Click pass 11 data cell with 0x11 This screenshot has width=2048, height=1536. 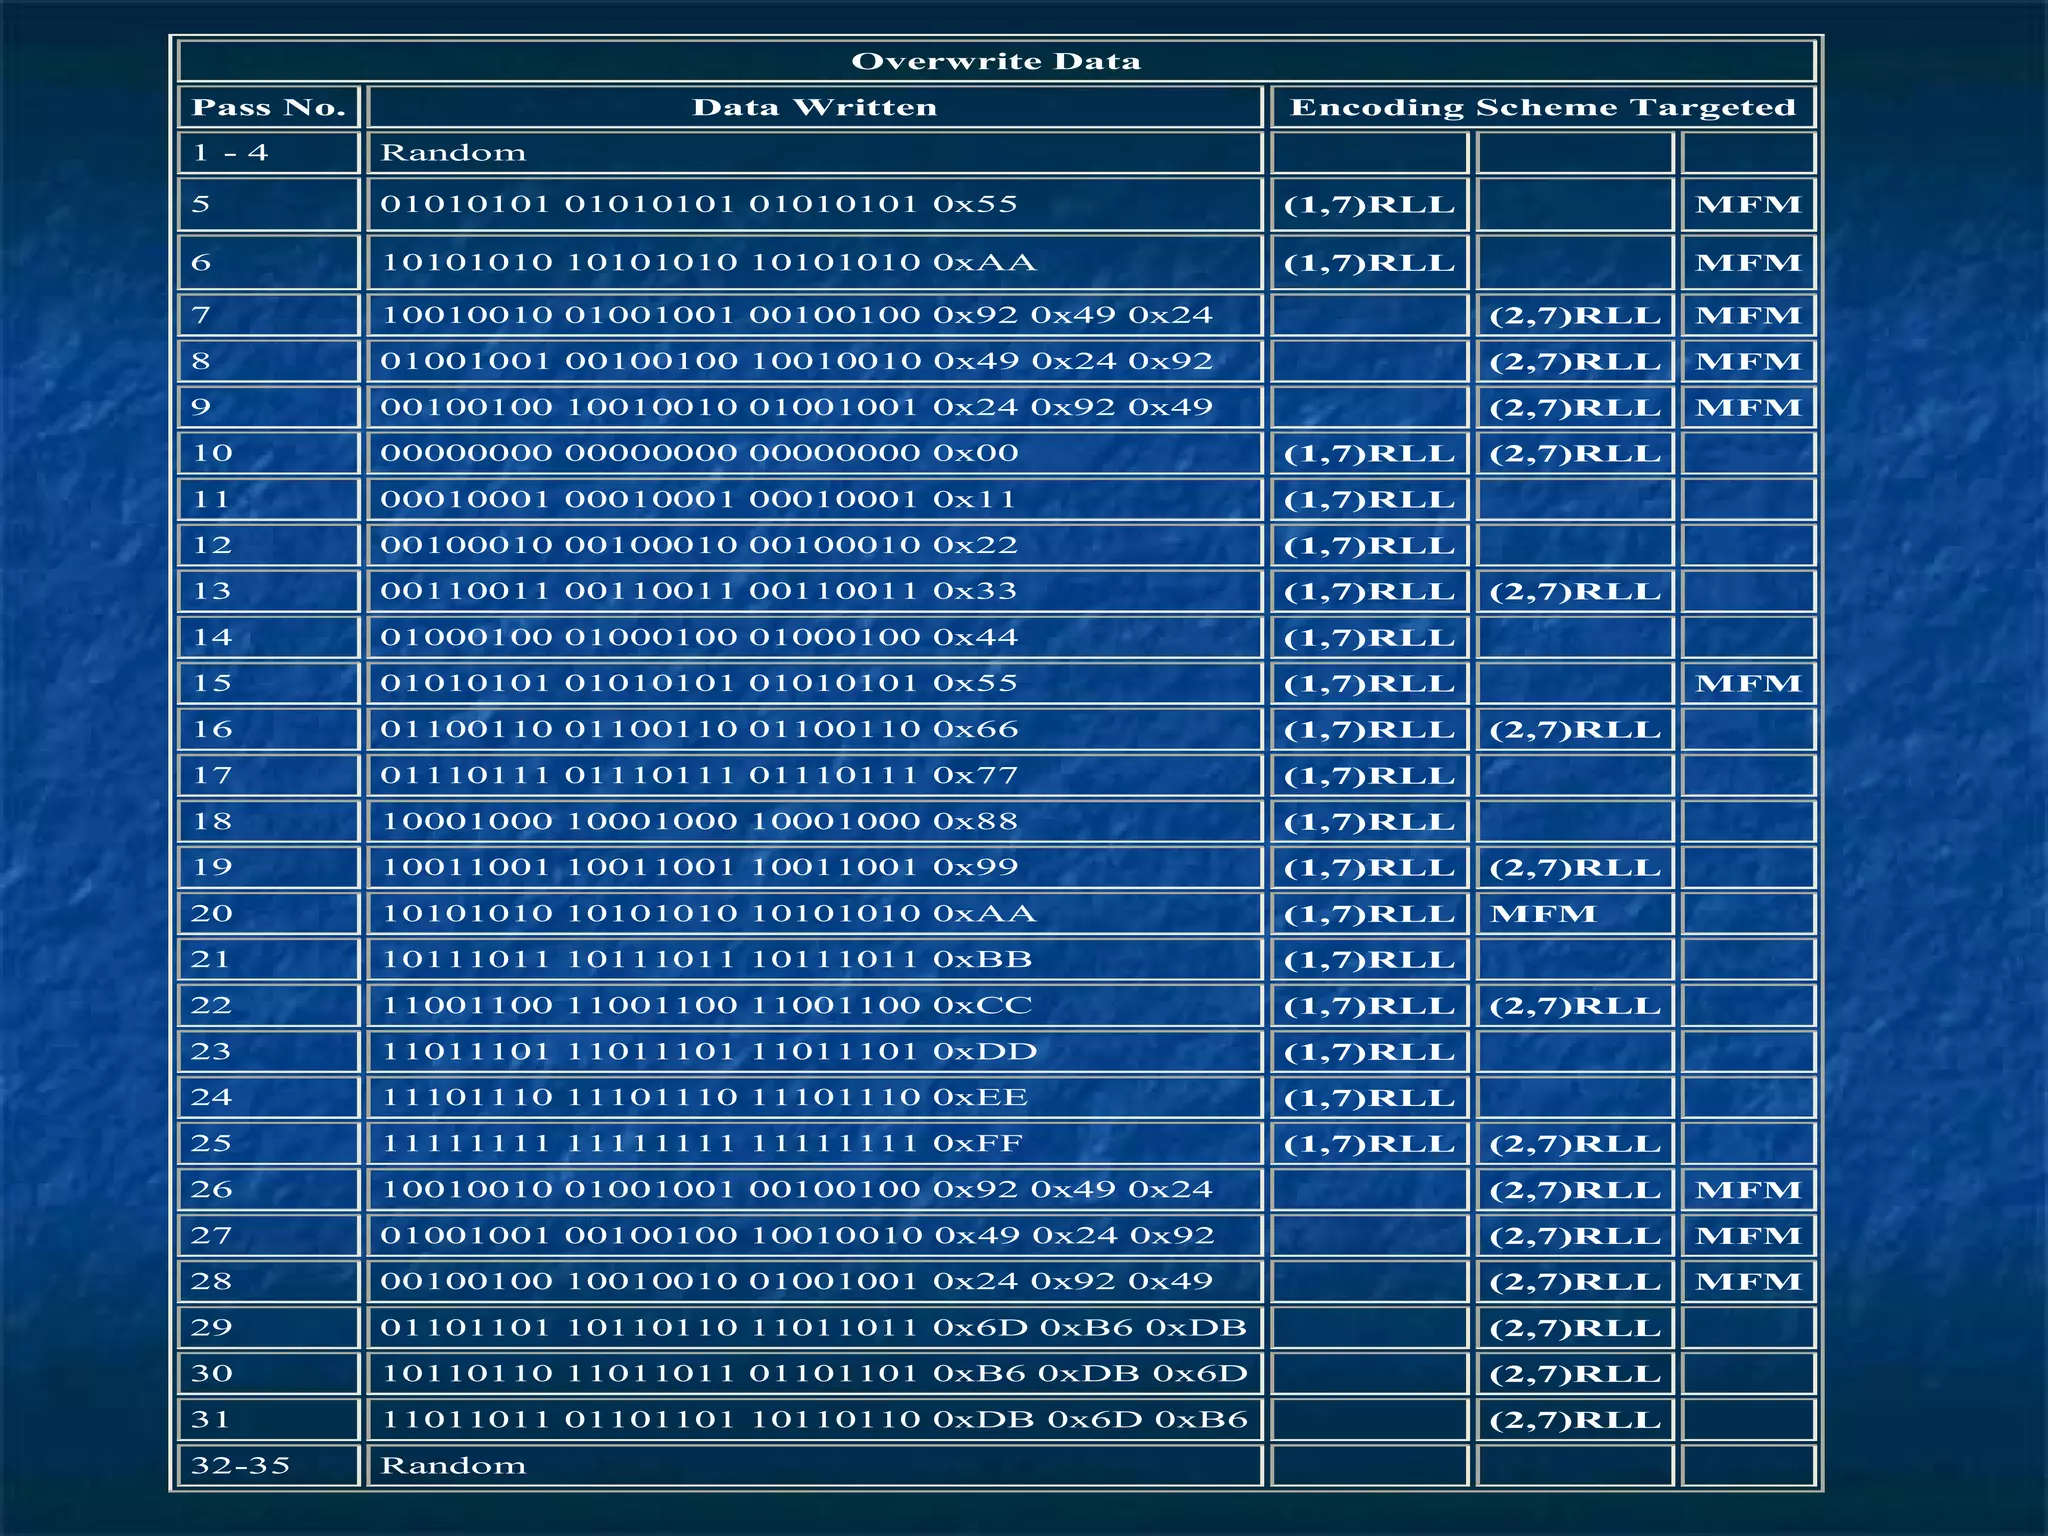[x=815, y=499]
